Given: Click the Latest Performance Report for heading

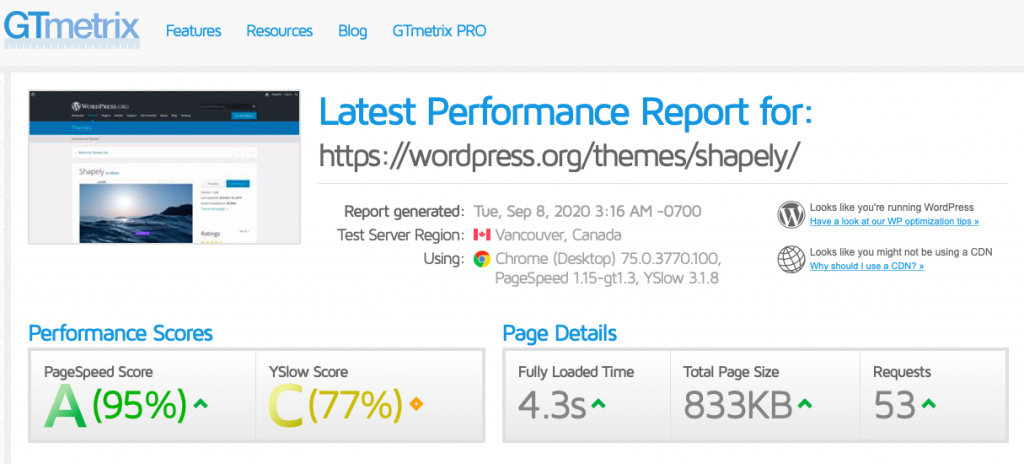Looking at the screenshot, I should pyautogui.click(x=566, y=111).
